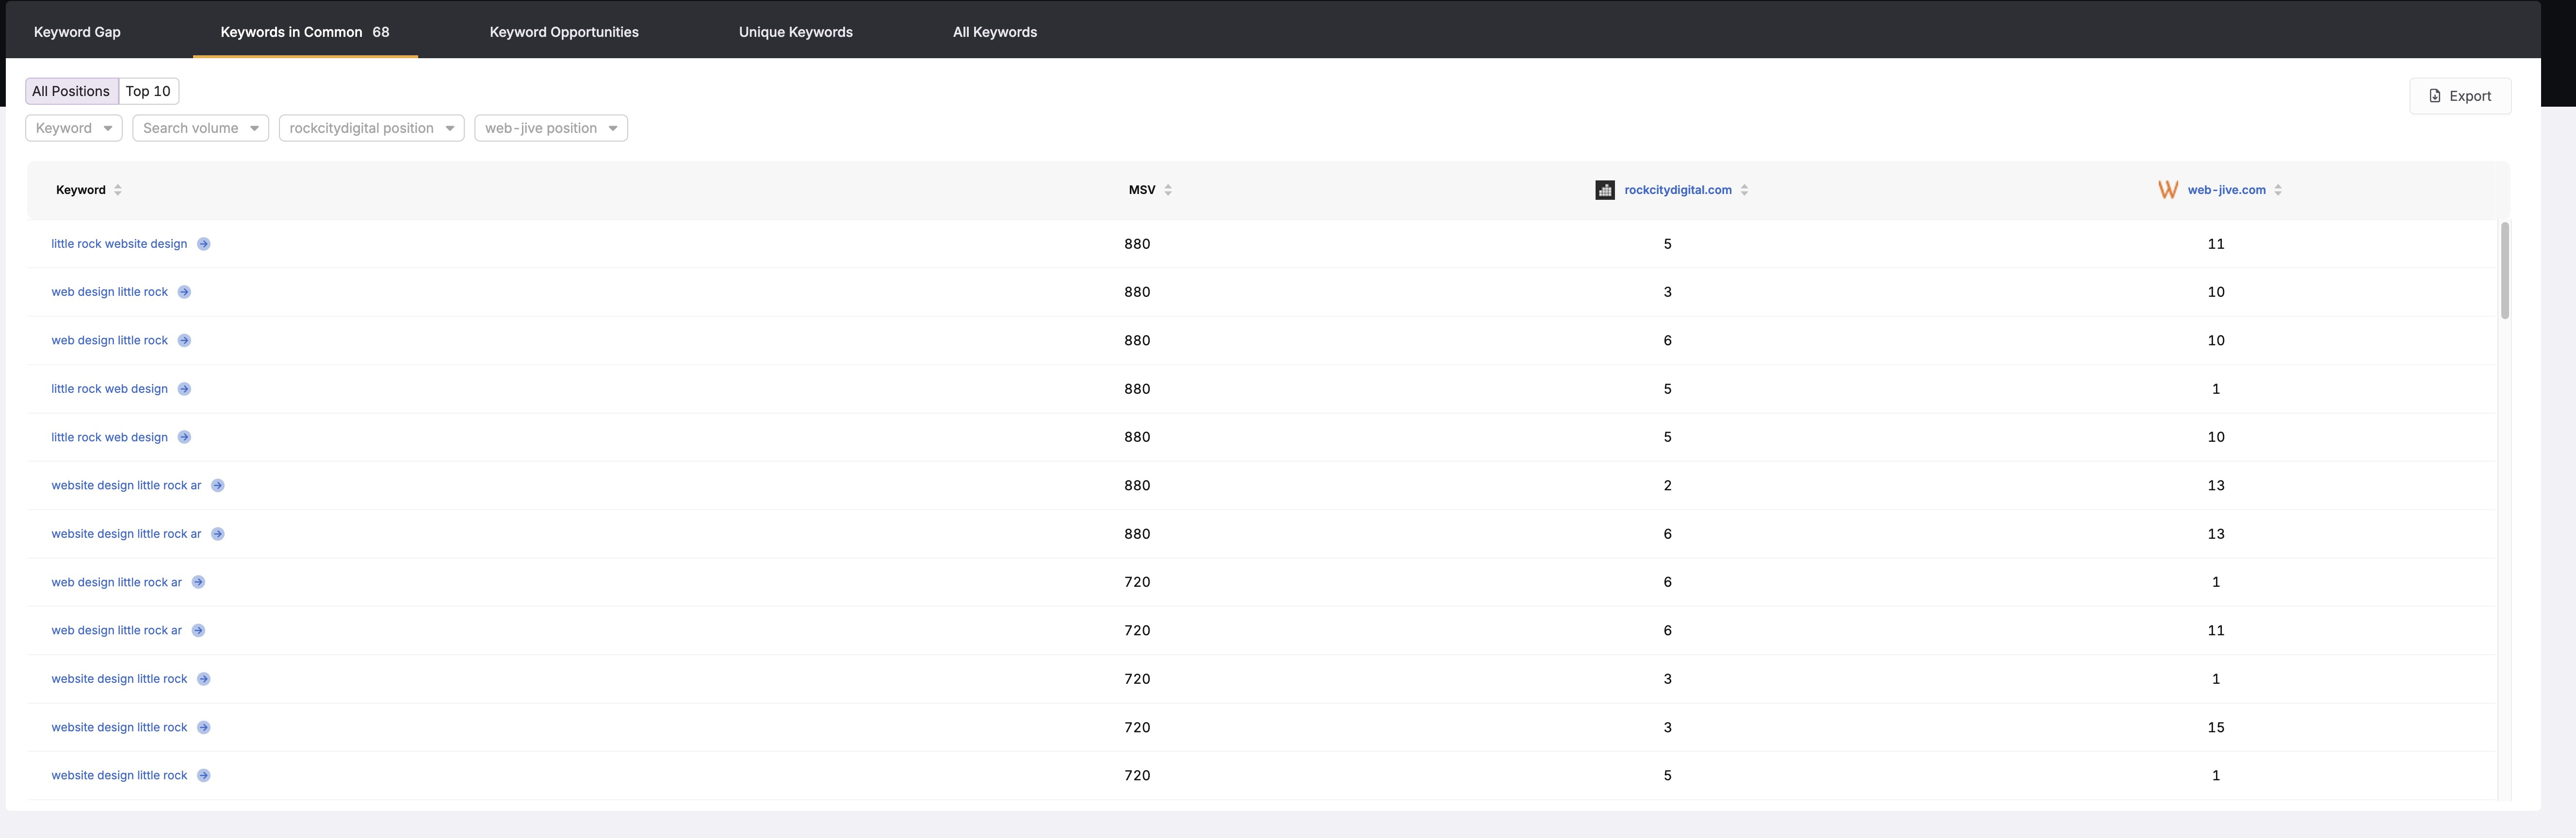This screenshot has width=2576, height=838.
Task: Sort by rockcitydigital.com position arrows
Action: tap(1744, 190)
